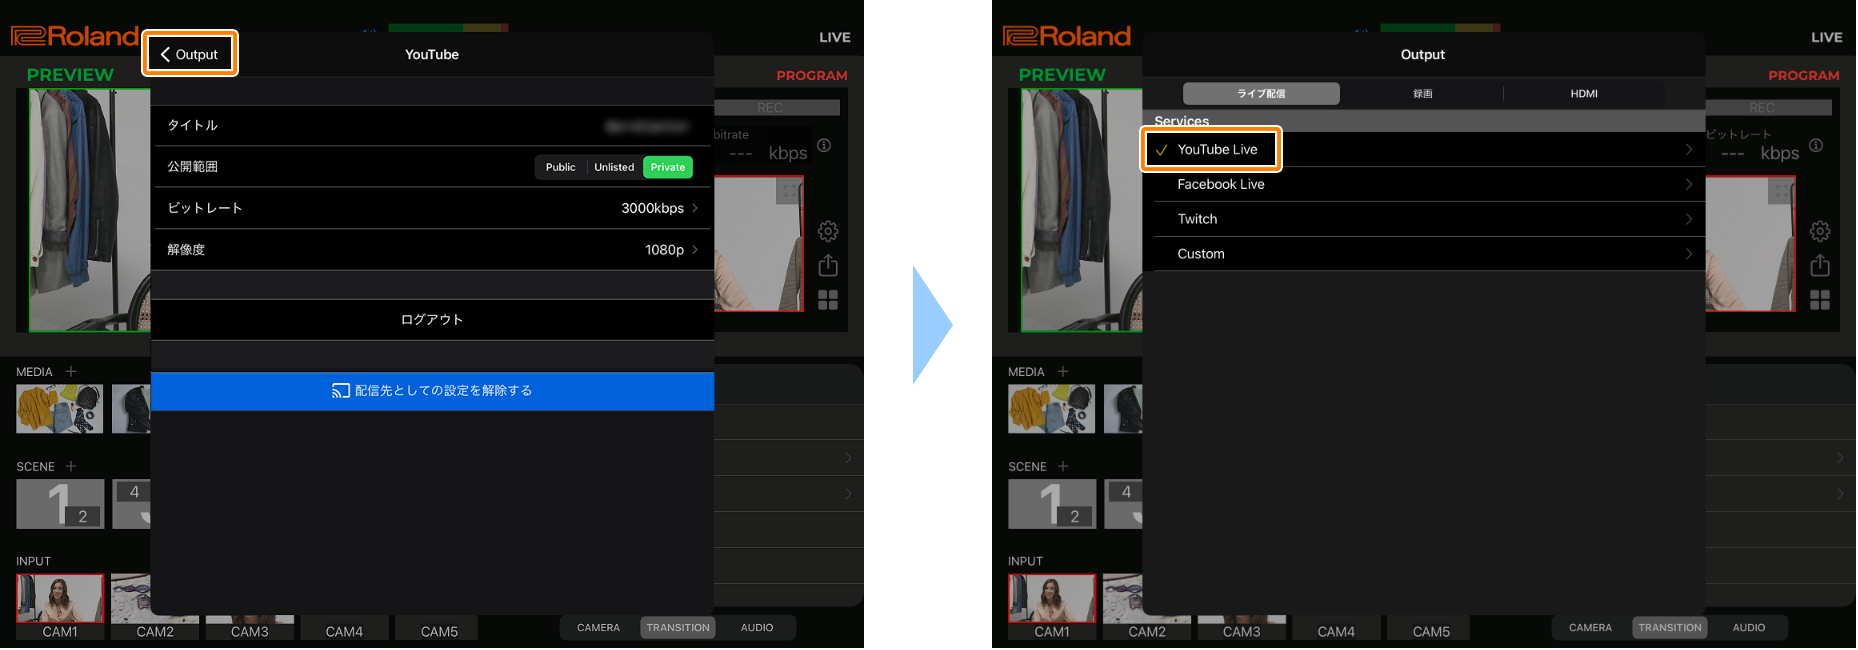Image resolution: width=1858 pixels, height=650 pixels.
Task: Switch to CAMERA tab in left screen
Action: pyautogui.click(x=598, y=628)
